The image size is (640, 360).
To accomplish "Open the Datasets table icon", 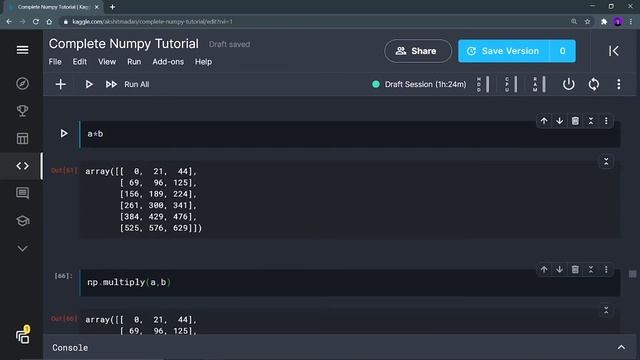I will click(22, 138).
